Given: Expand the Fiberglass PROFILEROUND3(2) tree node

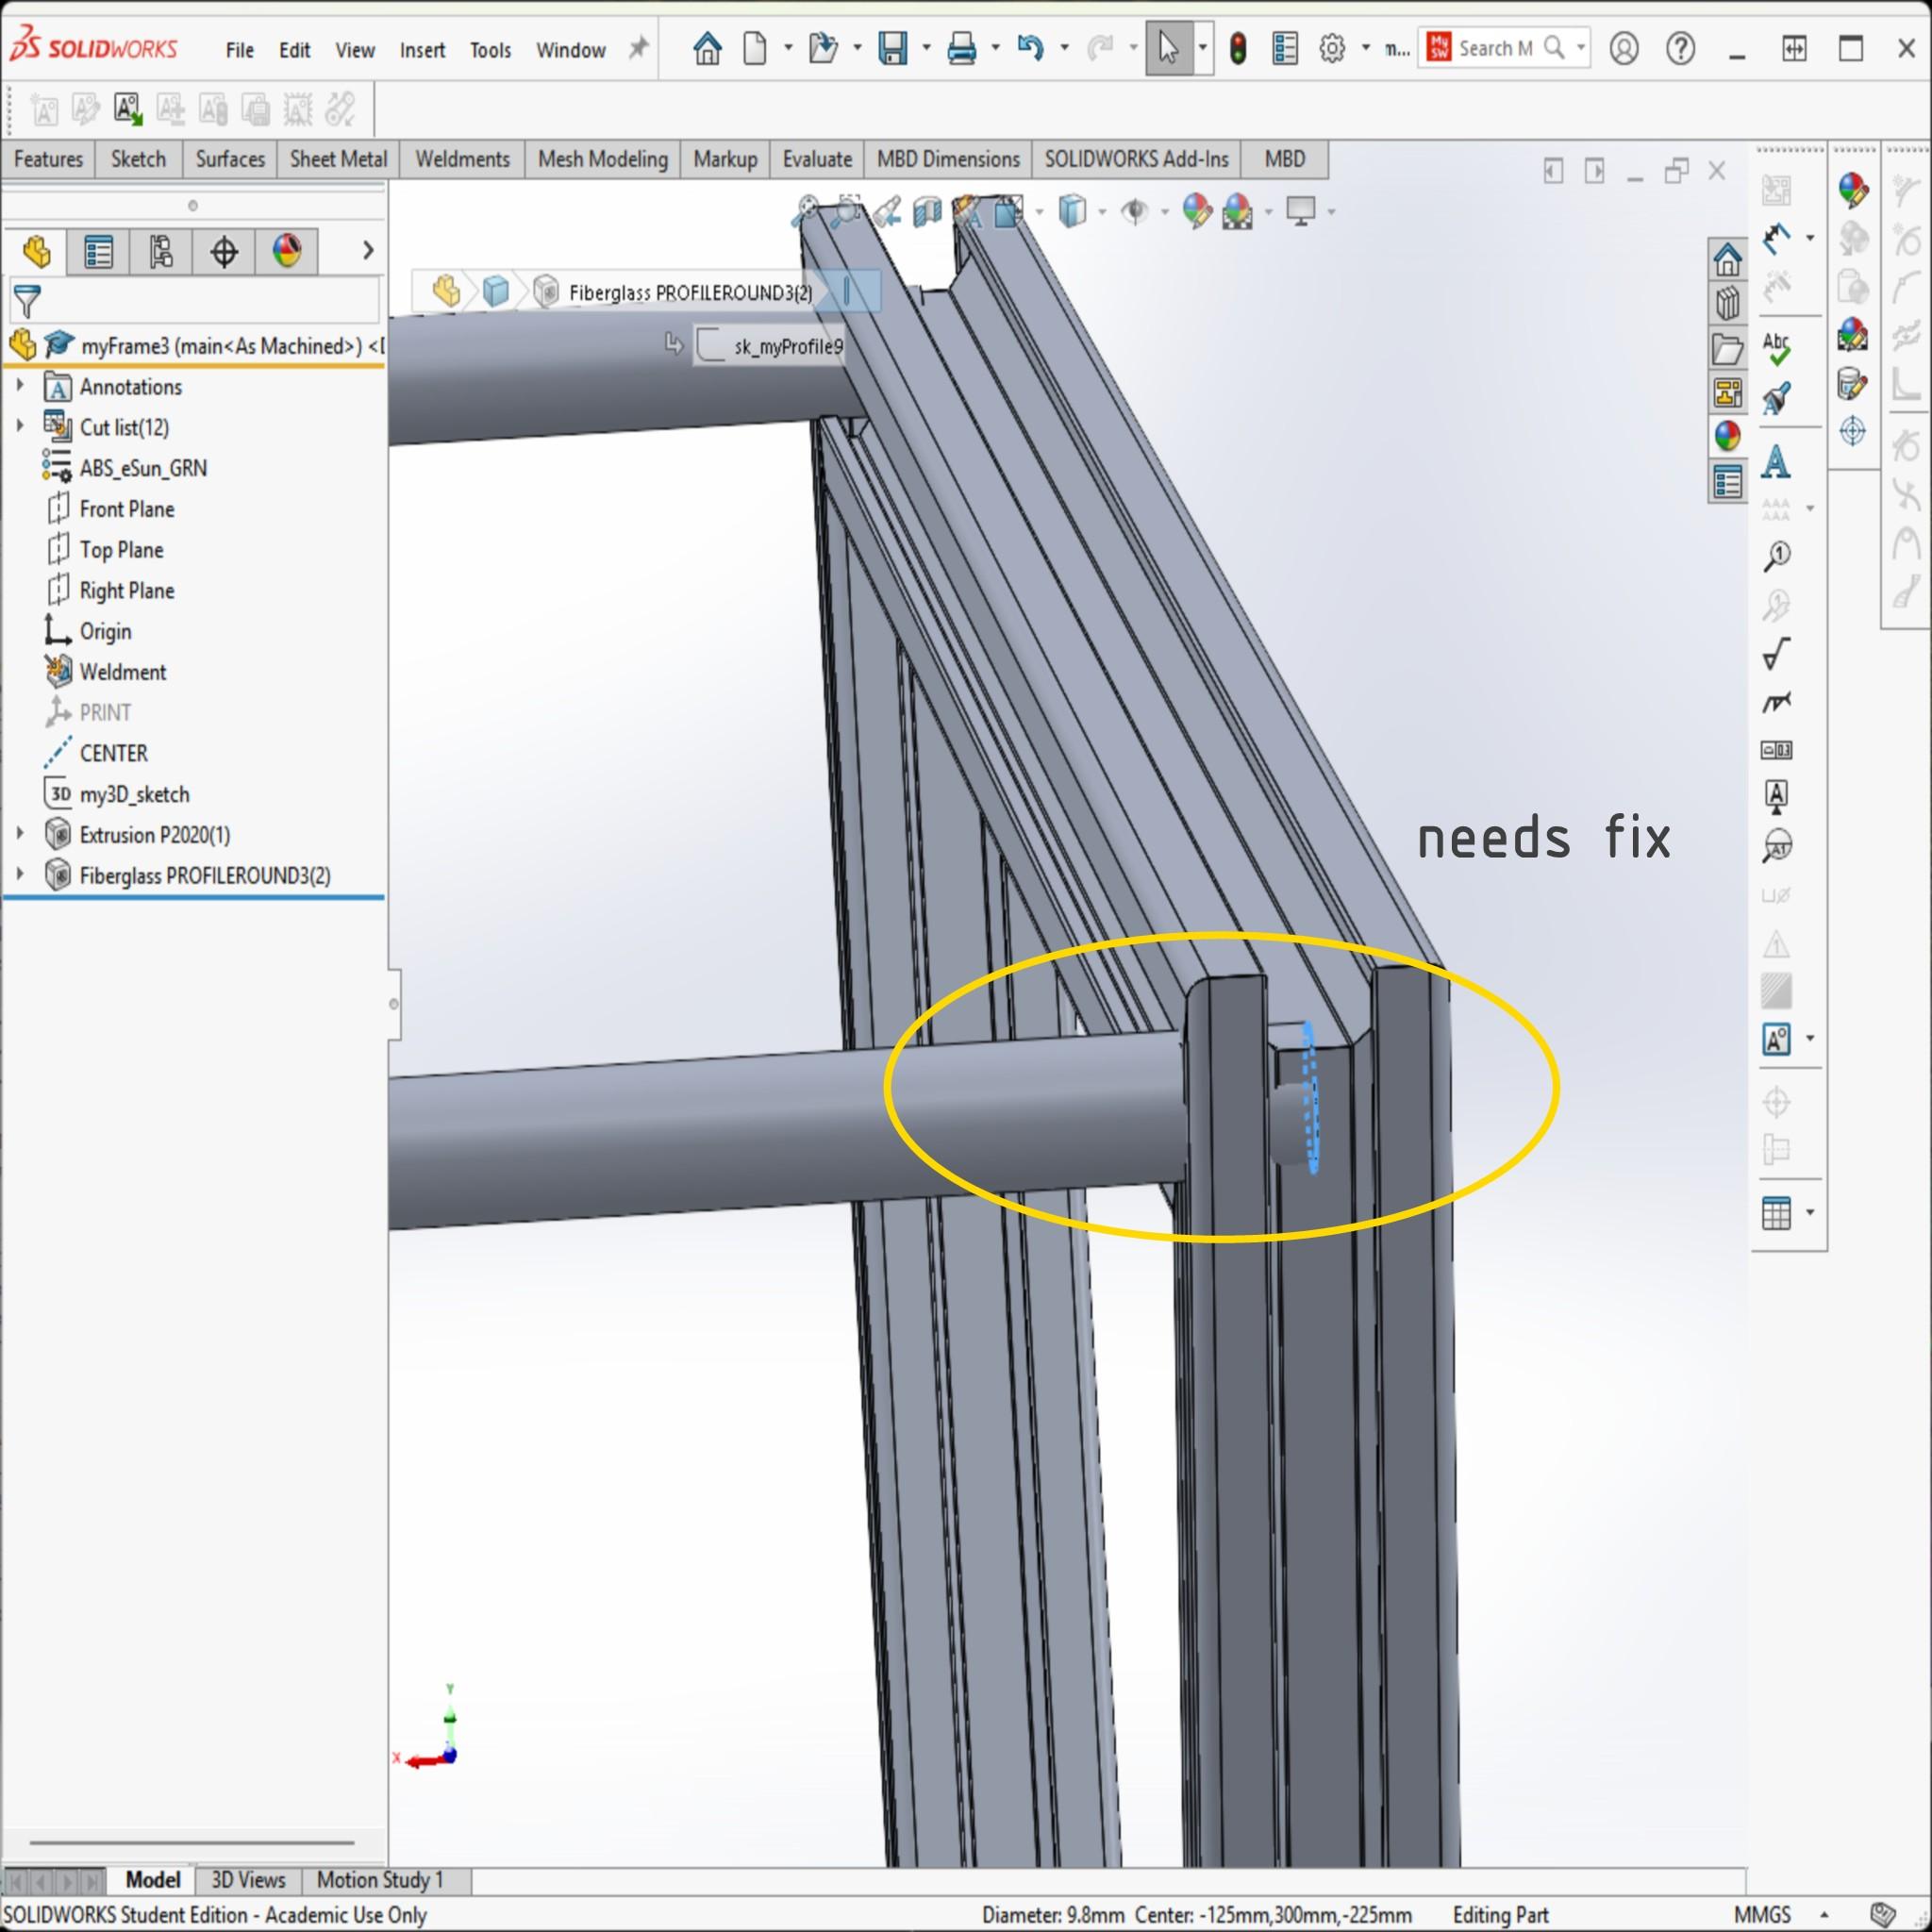Looking at the screenshot, I should point(20,874).
